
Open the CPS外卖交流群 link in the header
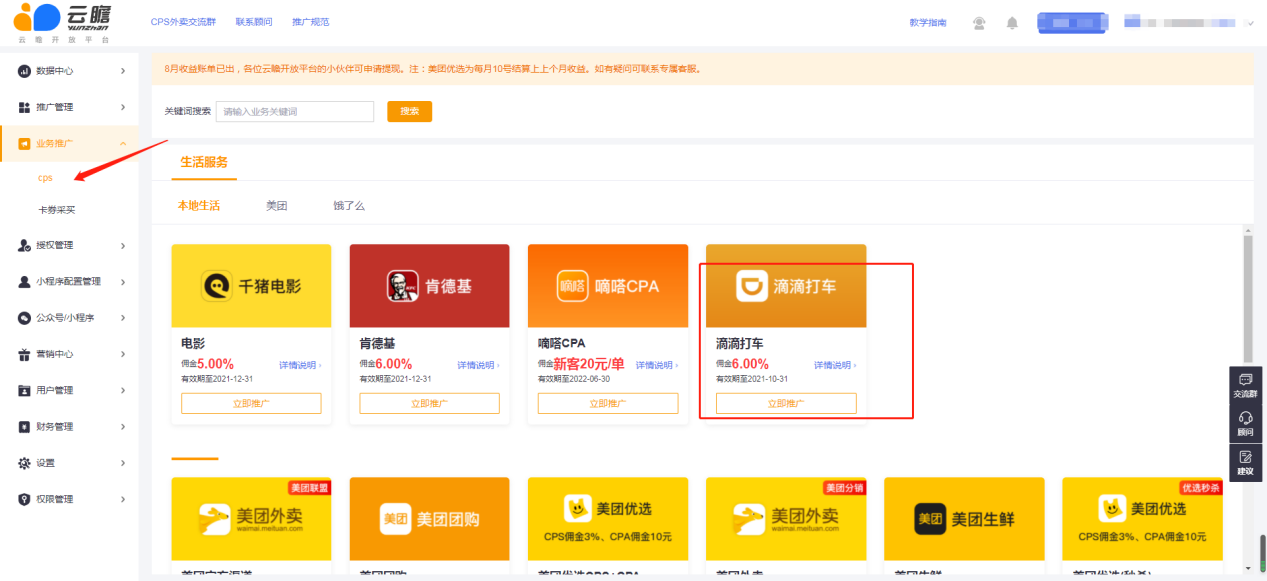pyautogui.click(x=183, y=22)
